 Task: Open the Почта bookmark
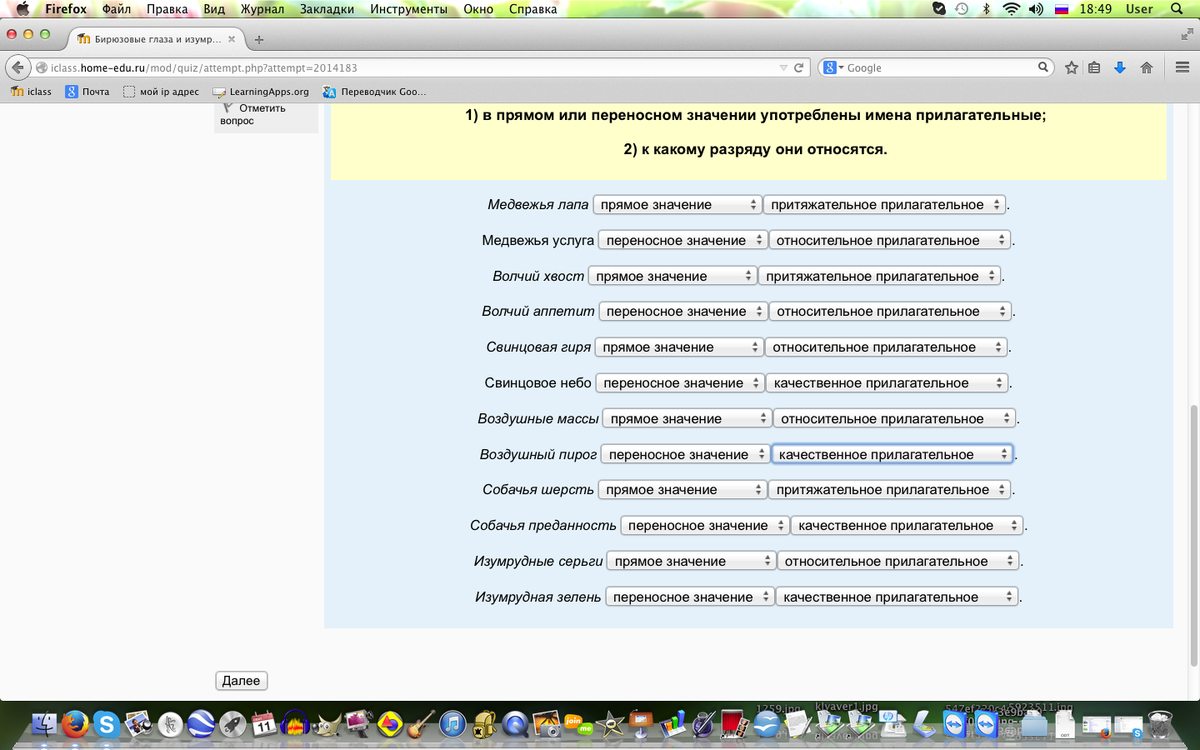(87, 92)
